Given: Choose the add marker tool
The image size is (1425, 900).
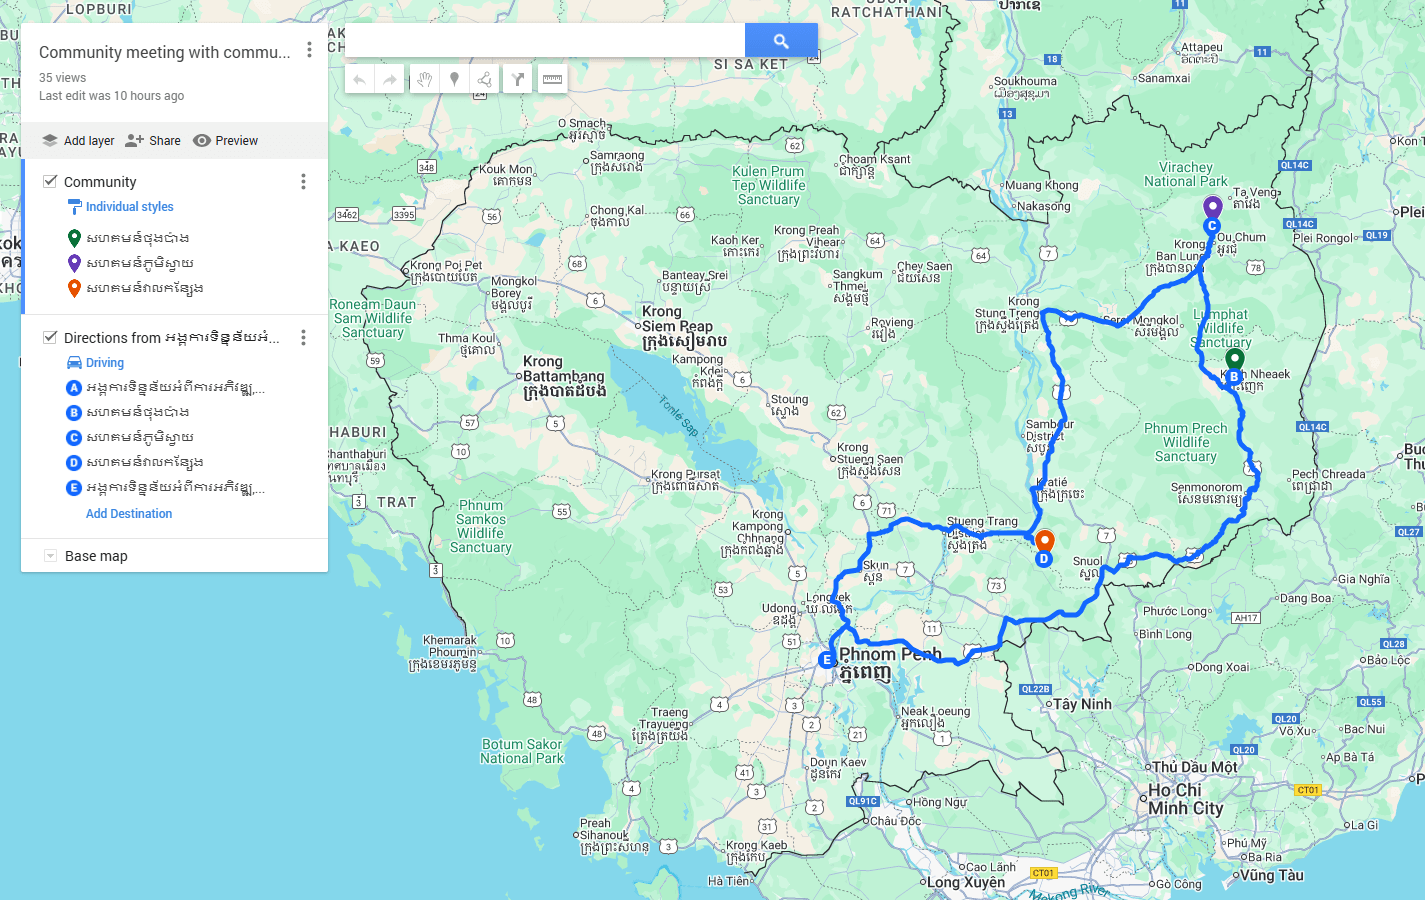Looking at the screenshot, I should click(x=454, y=79).
